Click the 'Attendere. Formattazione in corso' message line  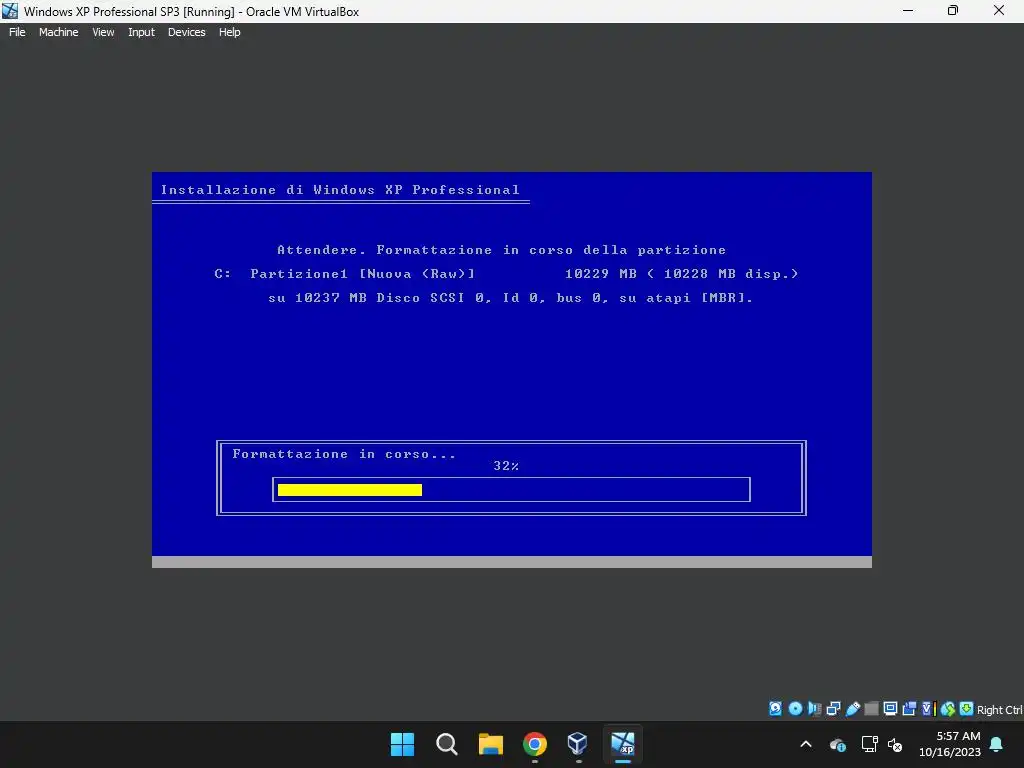502,250
